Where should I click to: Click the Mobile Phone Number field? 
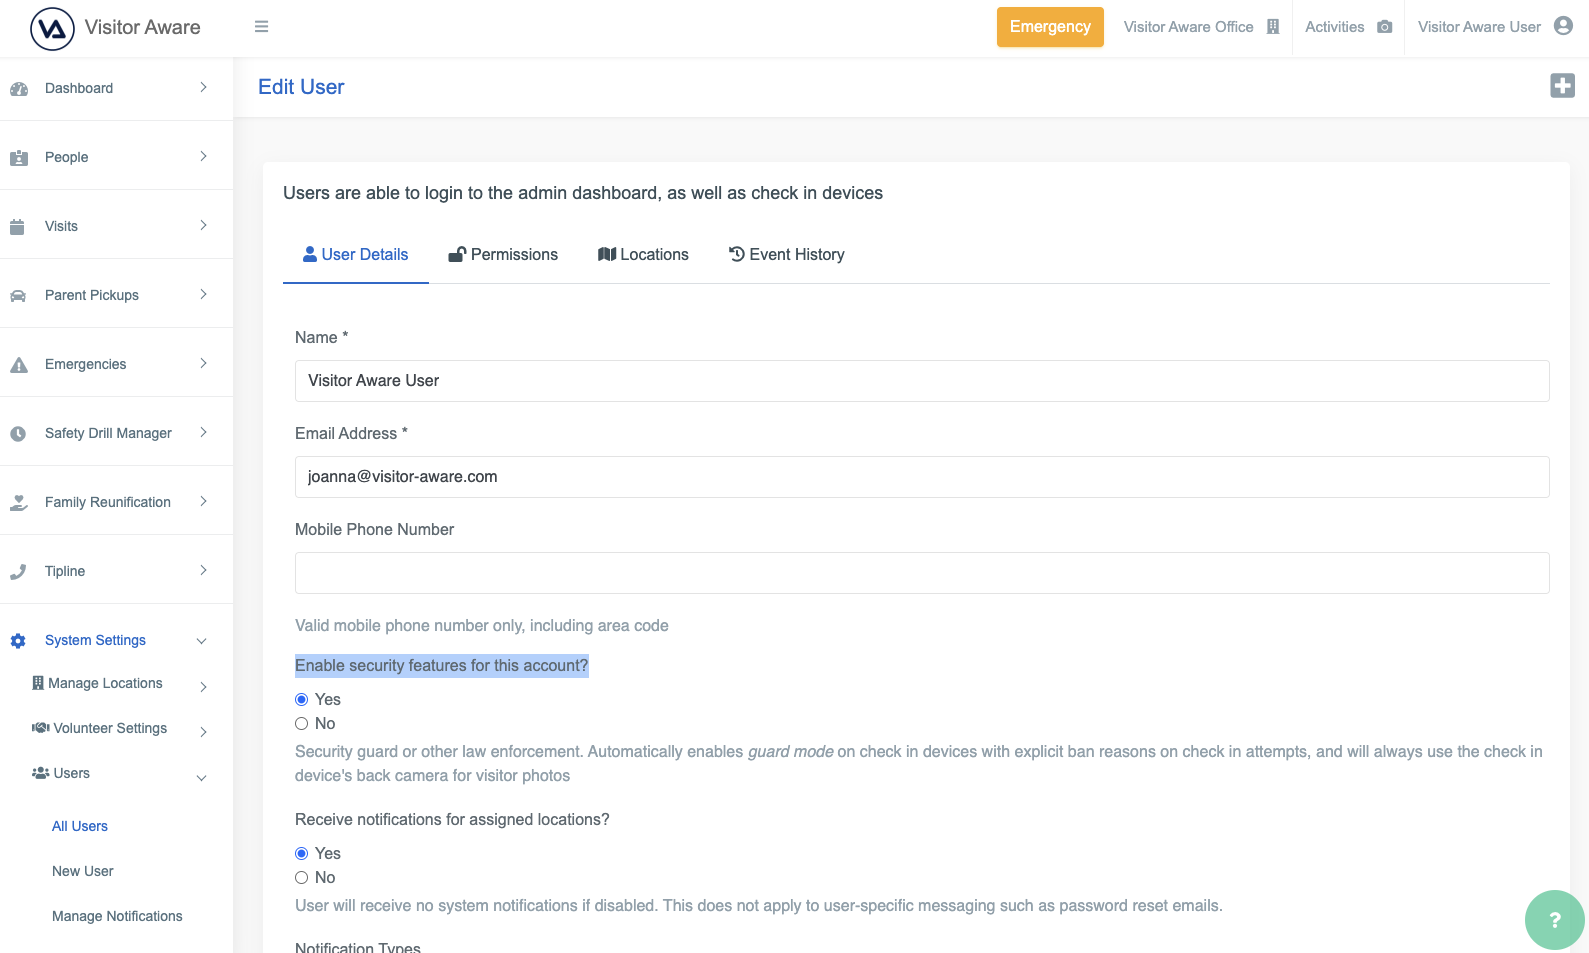[922, 573]
